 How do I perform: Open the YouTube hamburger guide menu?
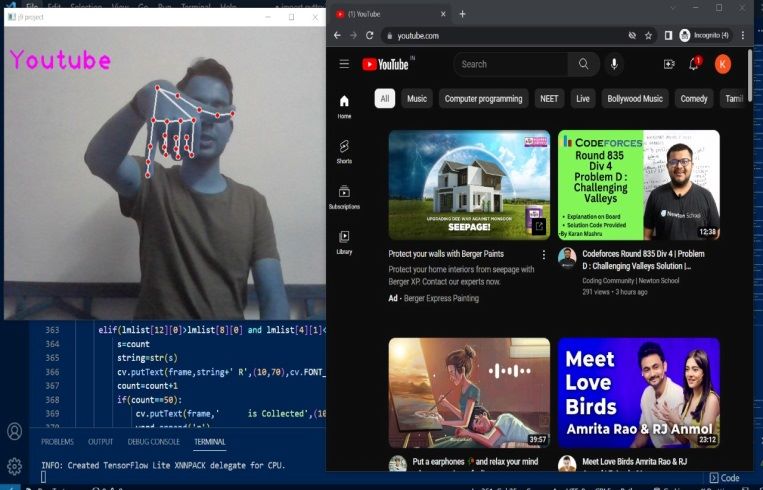click(x=344, y=64)
